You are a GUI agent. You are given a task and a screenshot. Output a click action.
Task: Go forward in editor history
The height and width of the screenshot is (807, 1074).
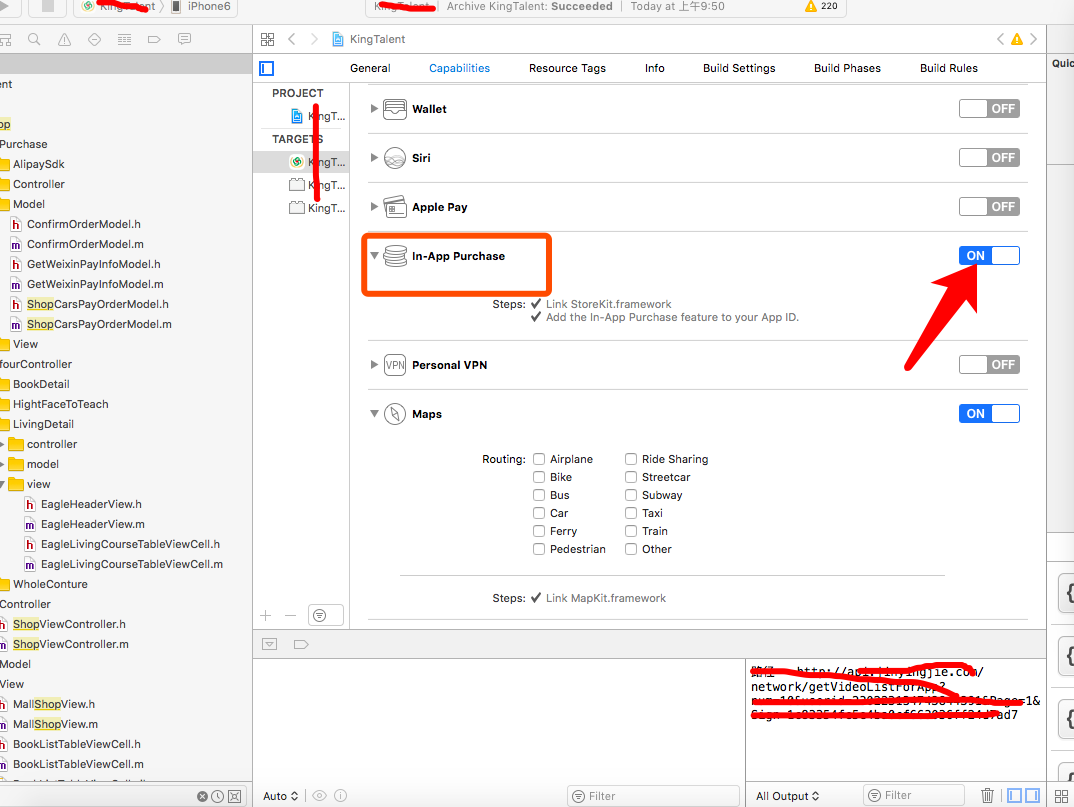tap(314, 39)
